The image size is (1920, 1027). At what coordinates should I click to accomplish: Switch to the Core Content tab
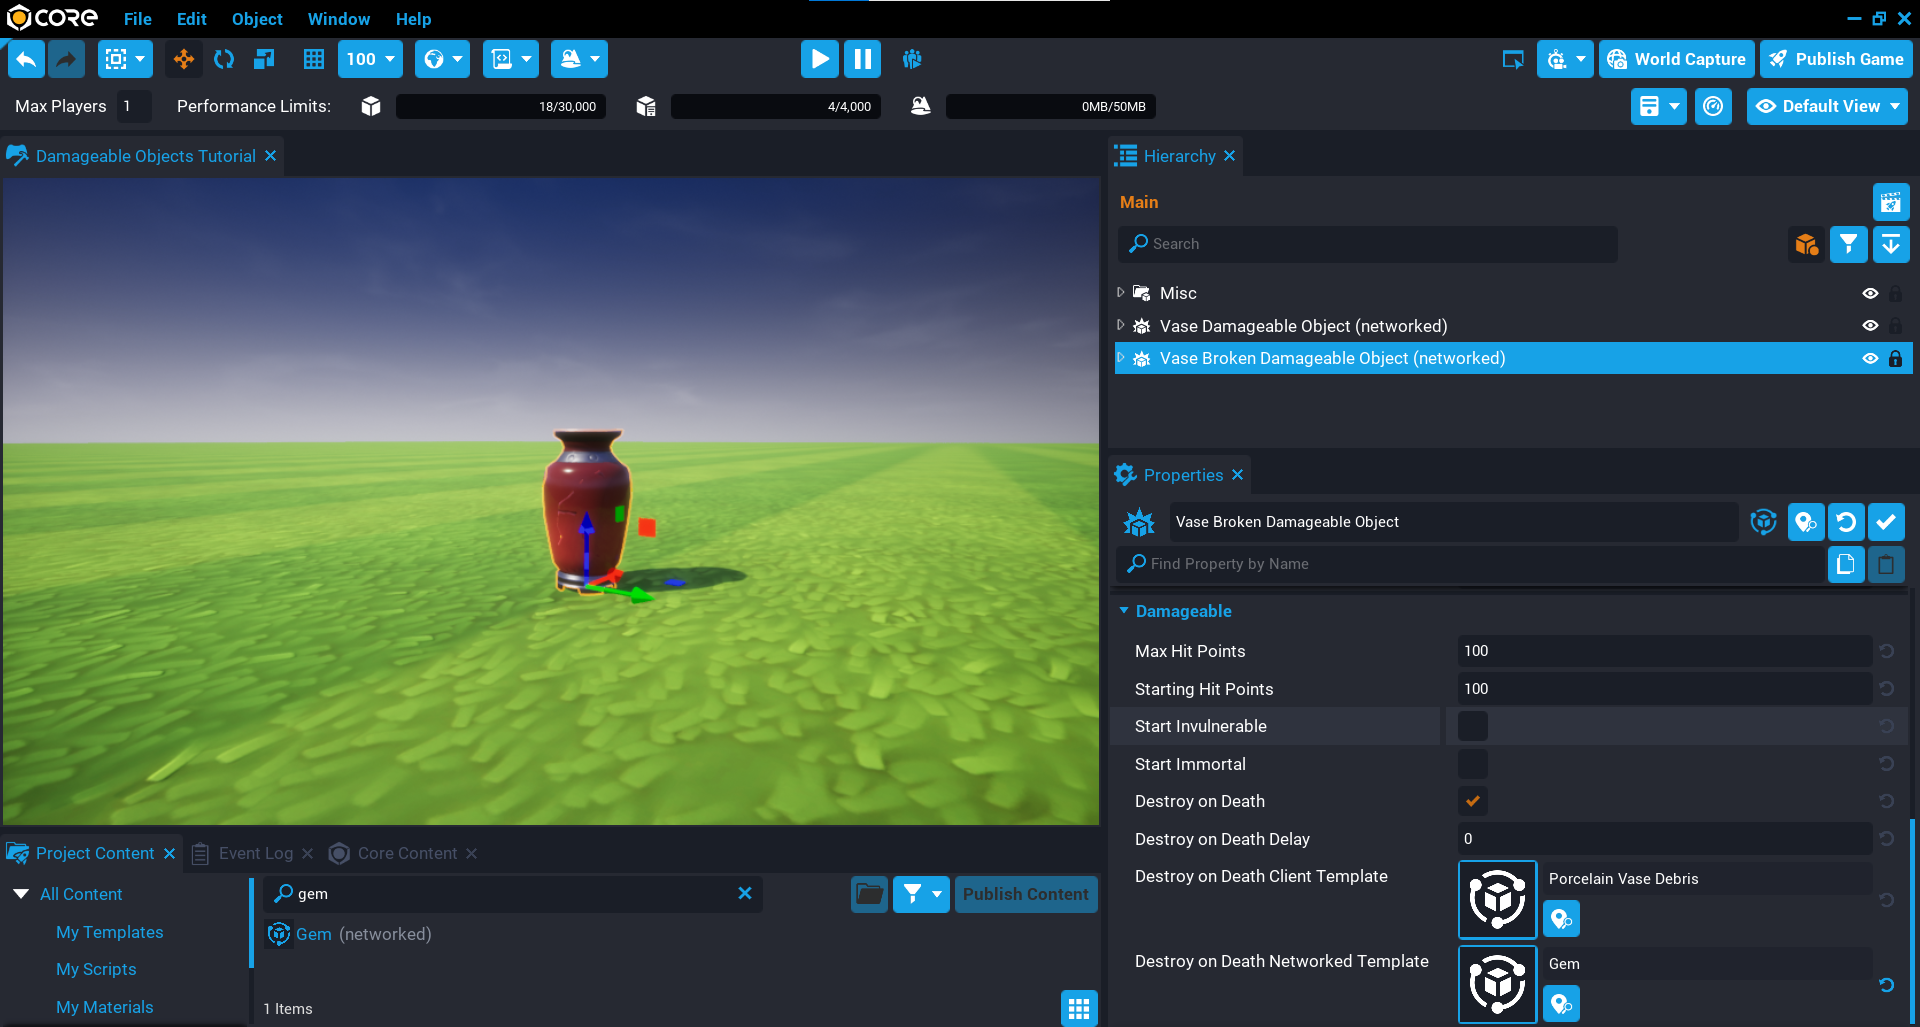[x=406, y=853]
